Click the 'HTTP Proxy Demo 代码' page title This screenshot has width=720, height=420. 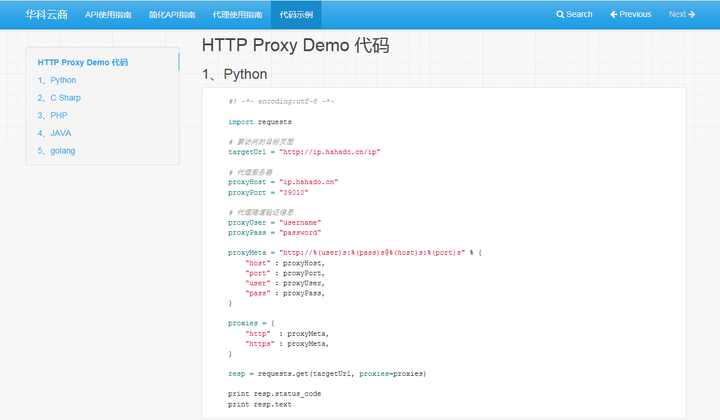[x=295, y=46]
